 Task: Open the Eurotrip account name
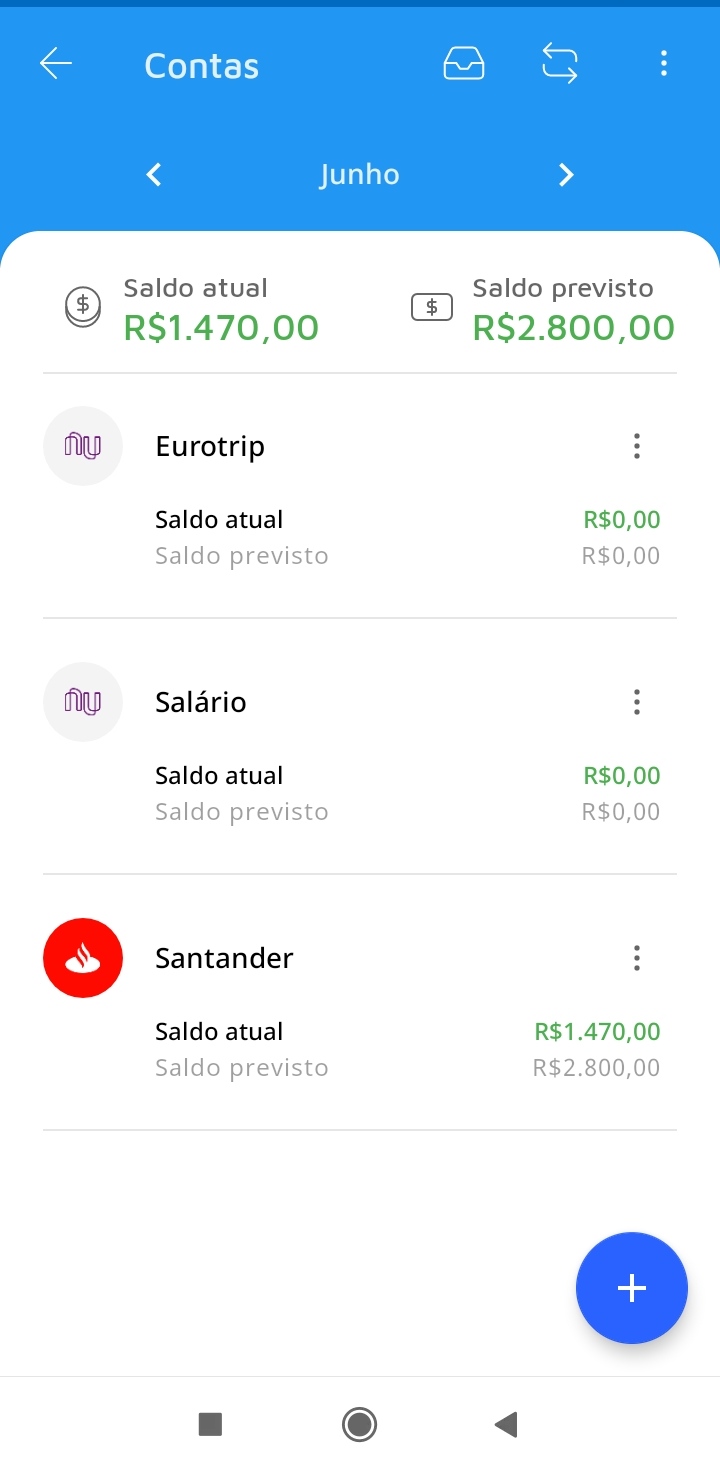(210, 446)
